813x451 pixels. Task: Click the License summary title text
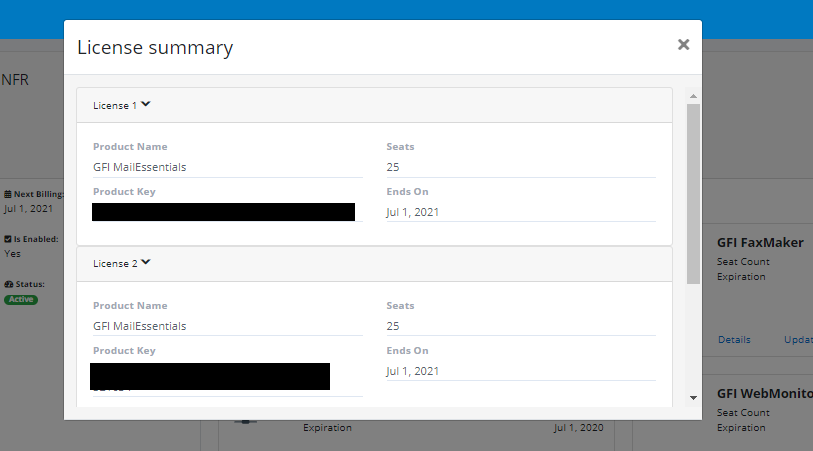(155, 47)
